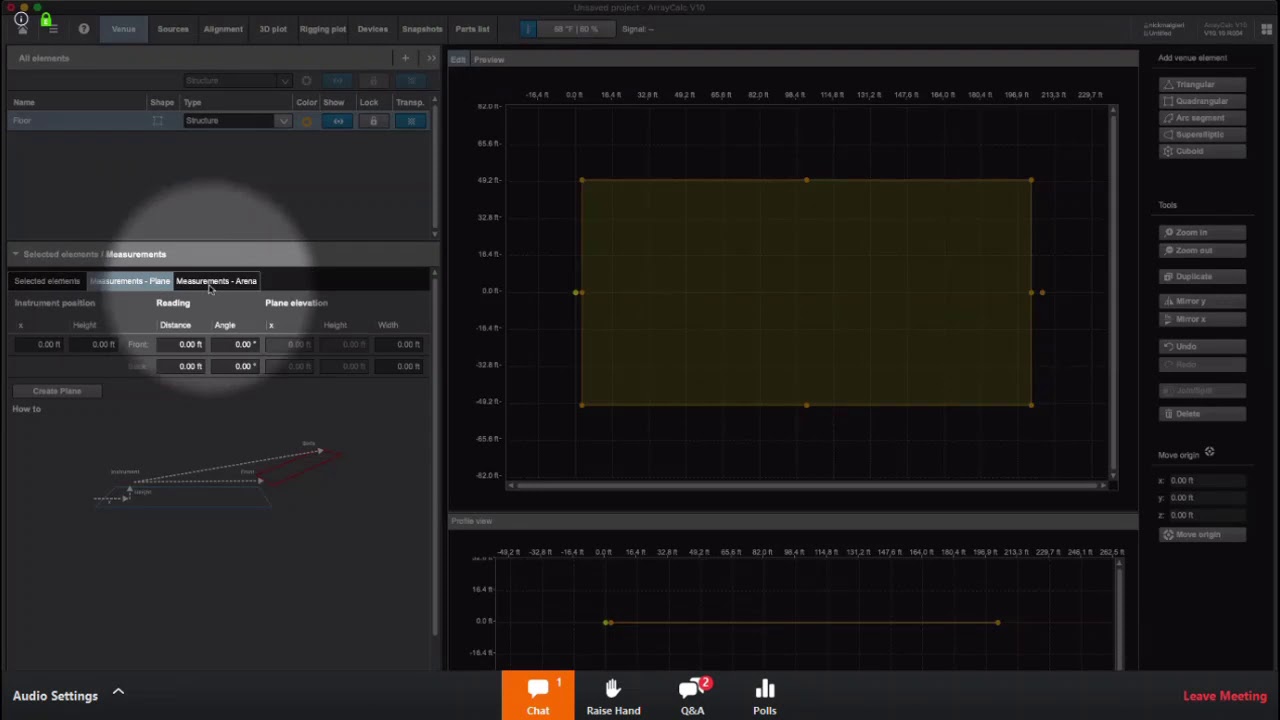Screen dimensions: 1280x720
Task: Open Type dropdown for Floor row
Action: (x=237, y=121)
